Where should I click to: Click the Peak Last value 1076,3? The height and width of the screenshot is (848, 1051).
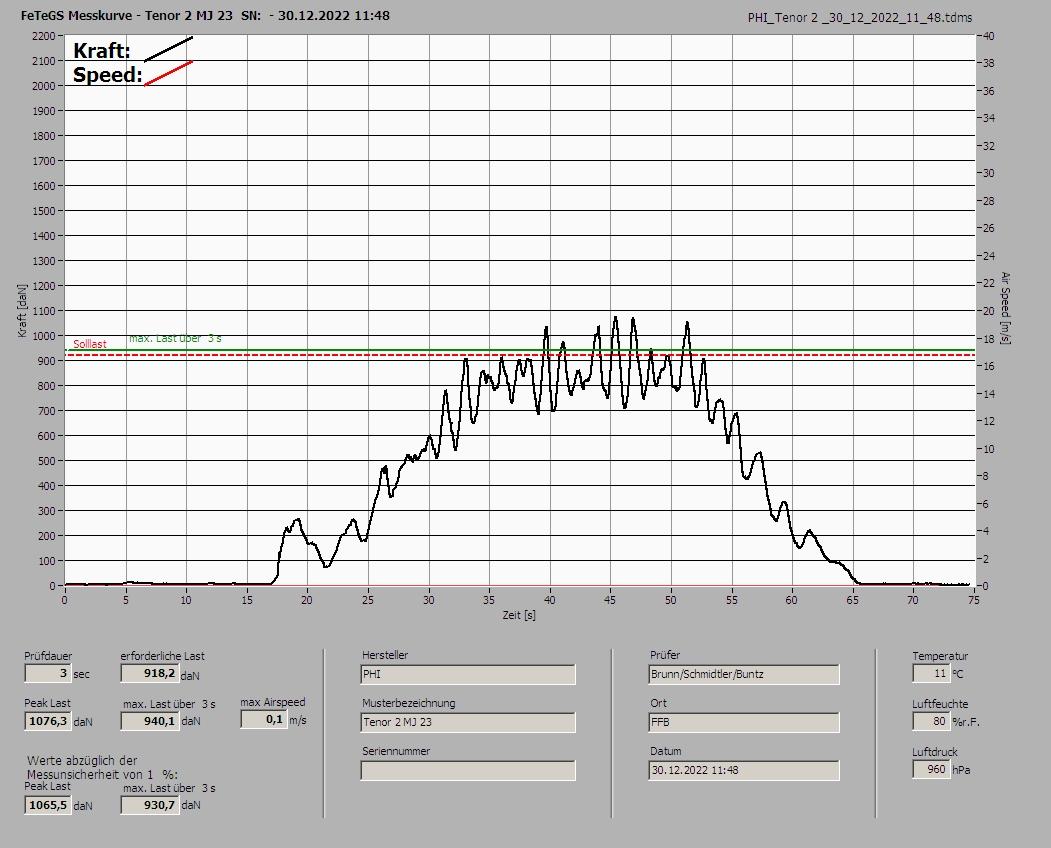pyautogui.click(x=47, y=721)
